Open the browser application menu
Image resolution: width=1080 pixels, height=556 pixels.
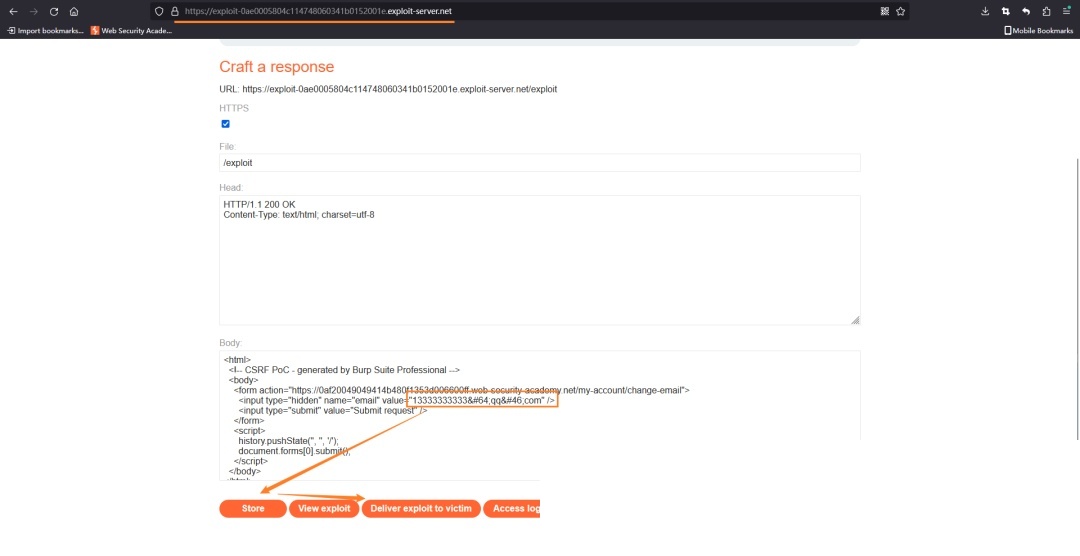pos(1066,12)
